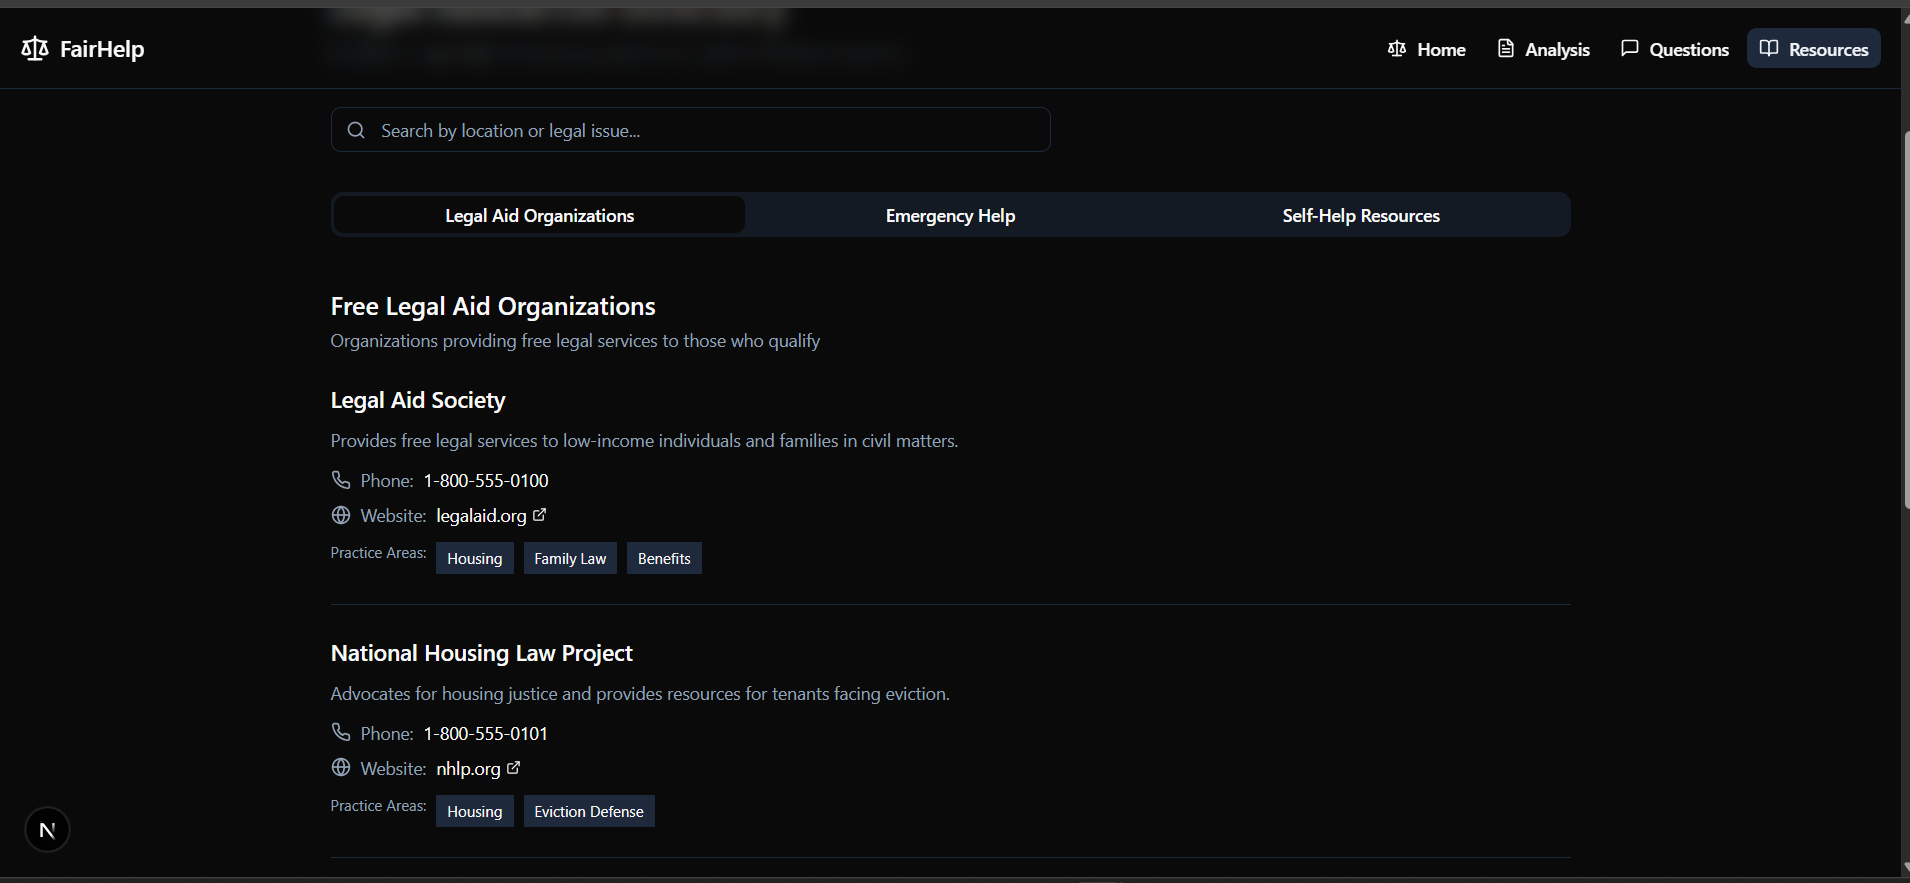The height and width of the screenshot is (883, 1910).
Task: Click the magnifier icon in search box
Action: pyautogui.click(x=356, y=130)
